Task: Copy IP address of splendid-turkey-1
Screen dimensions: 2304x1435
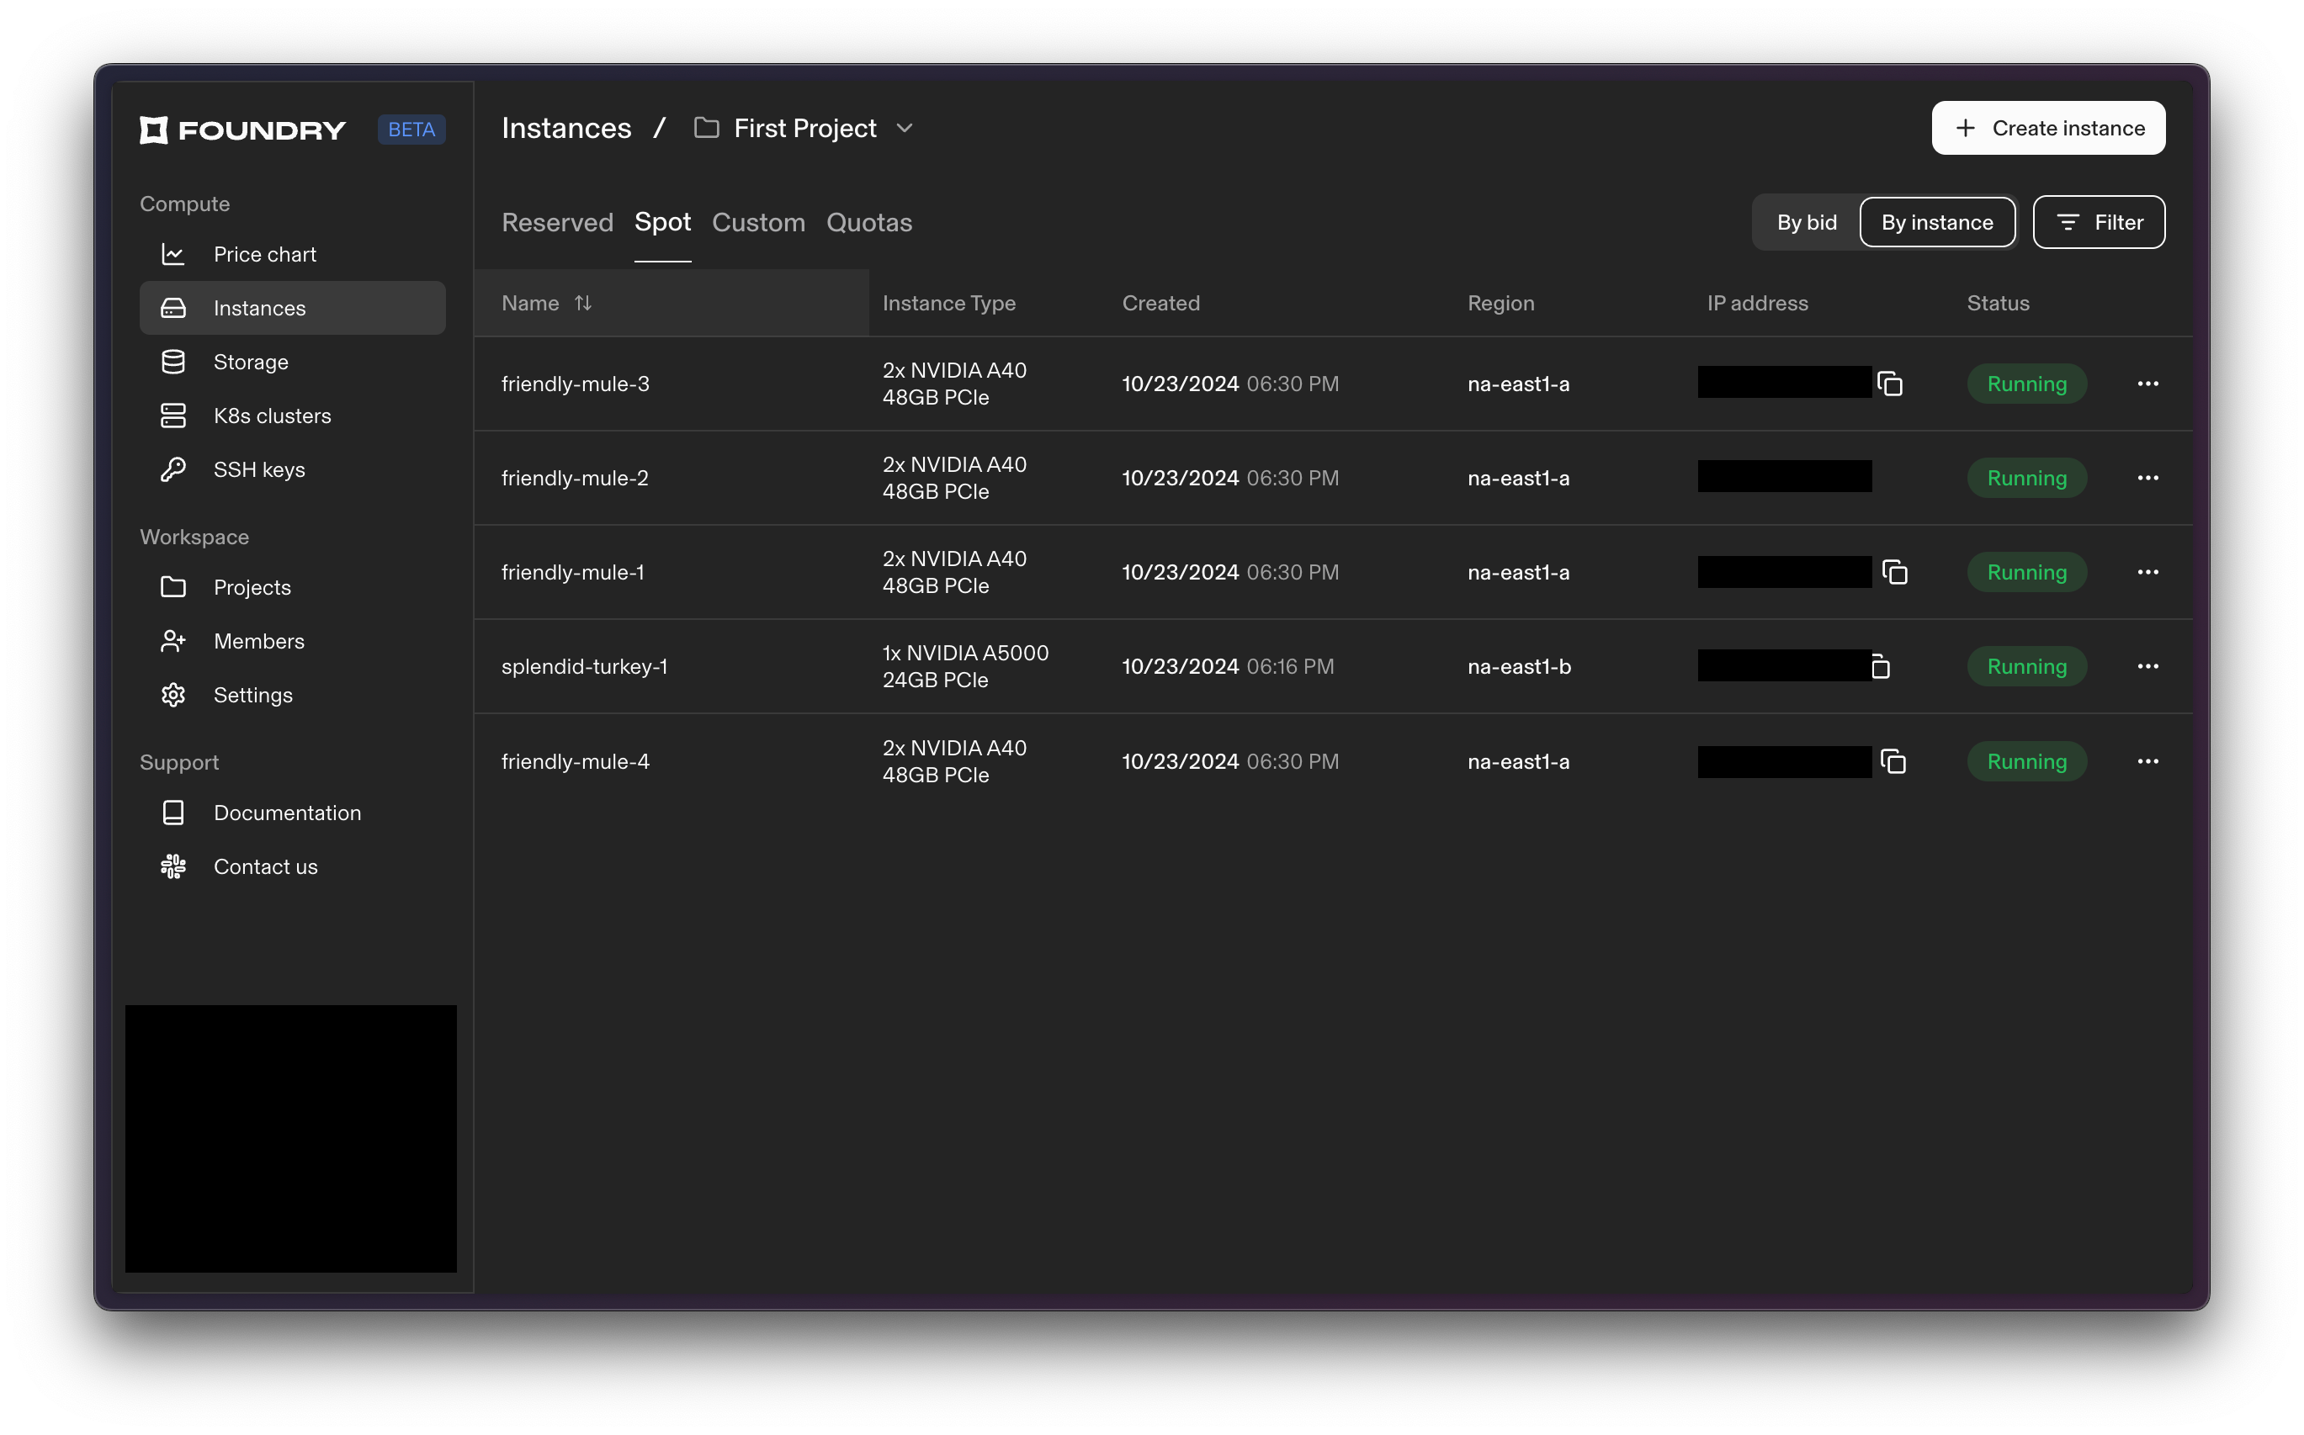Action: 1880,667
